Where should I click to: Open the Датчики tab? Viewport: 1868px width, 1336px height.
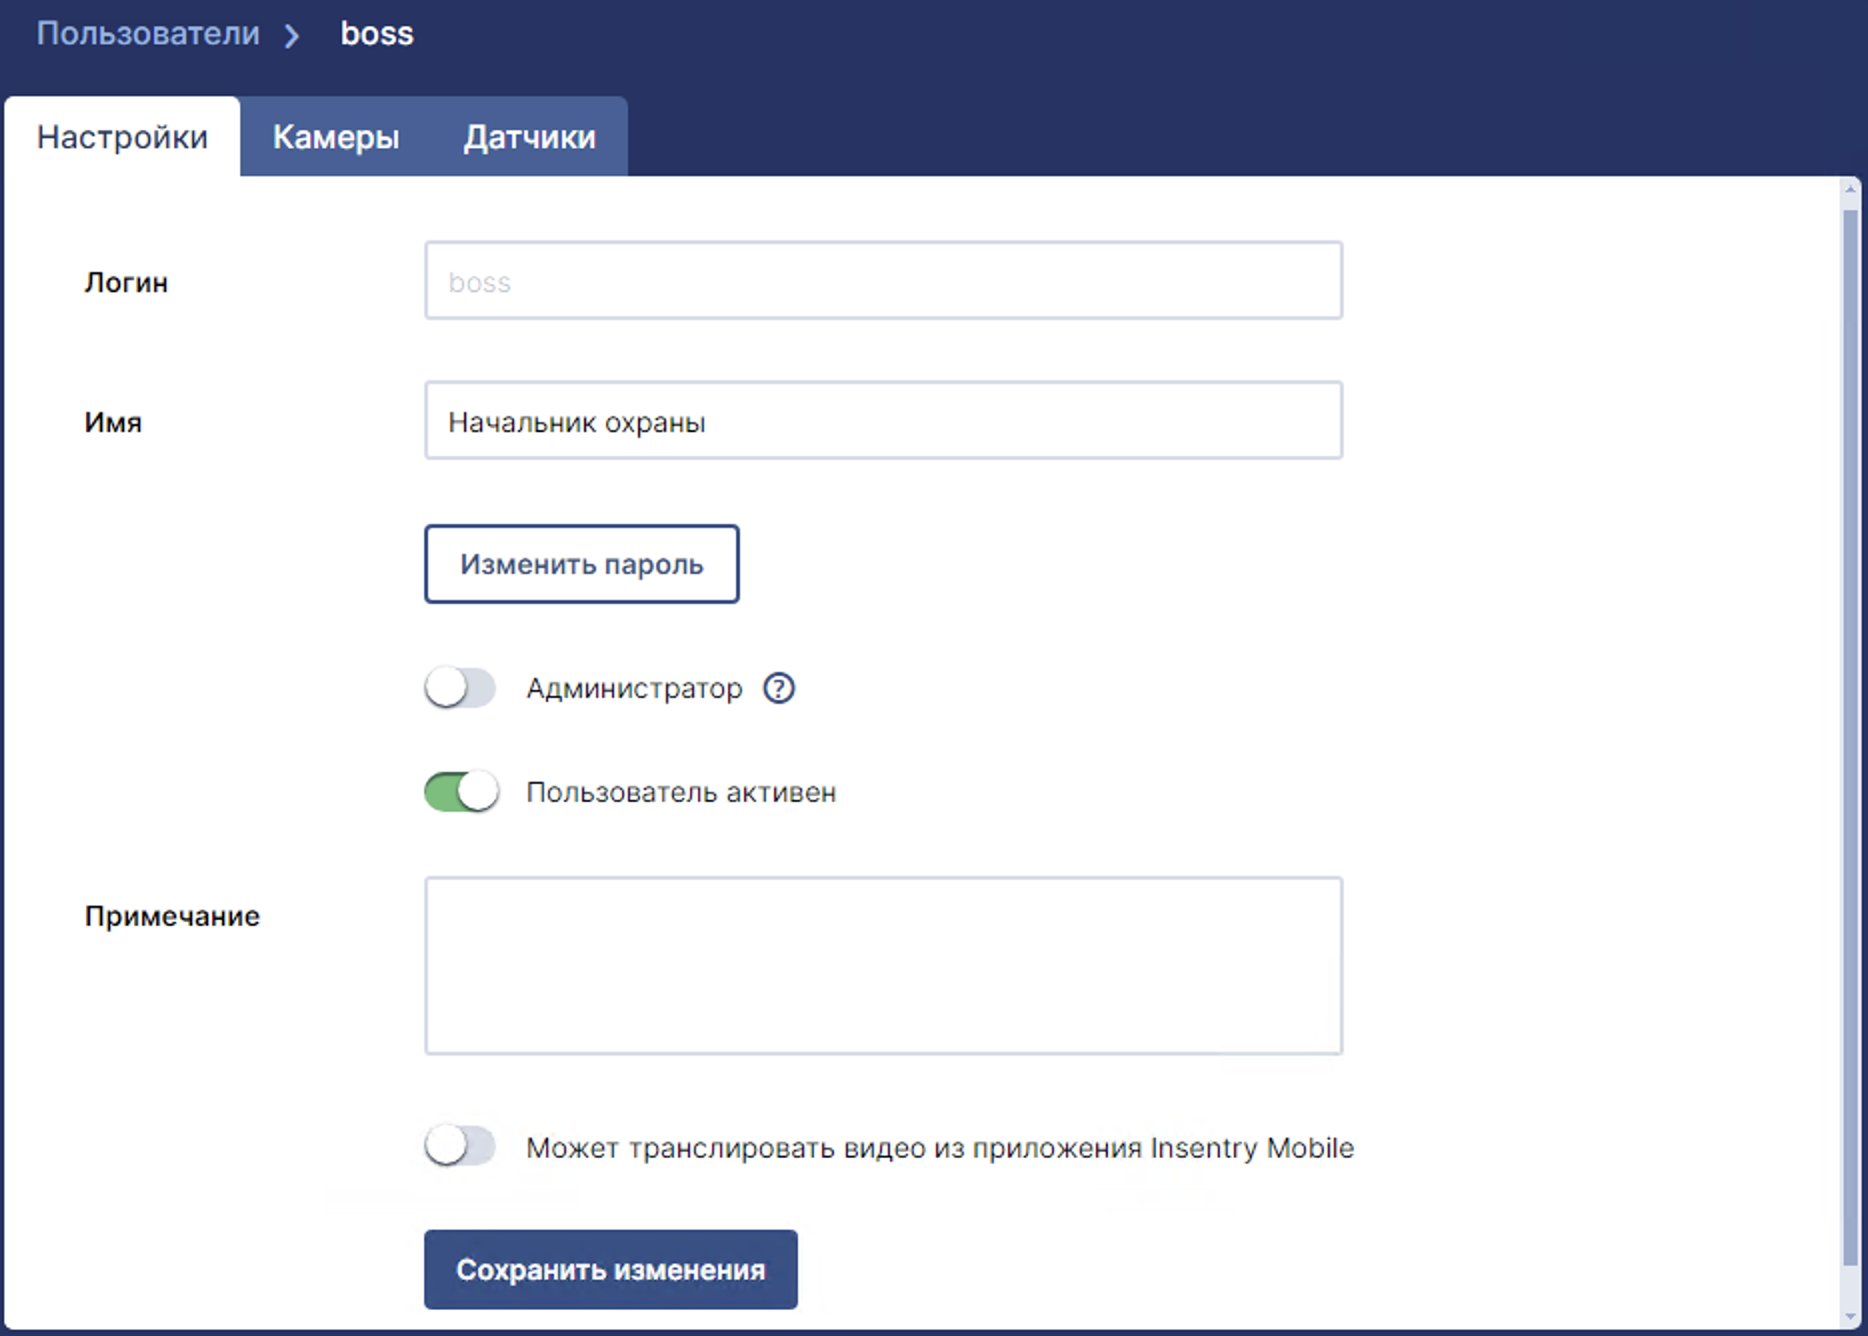click(529, 137)
